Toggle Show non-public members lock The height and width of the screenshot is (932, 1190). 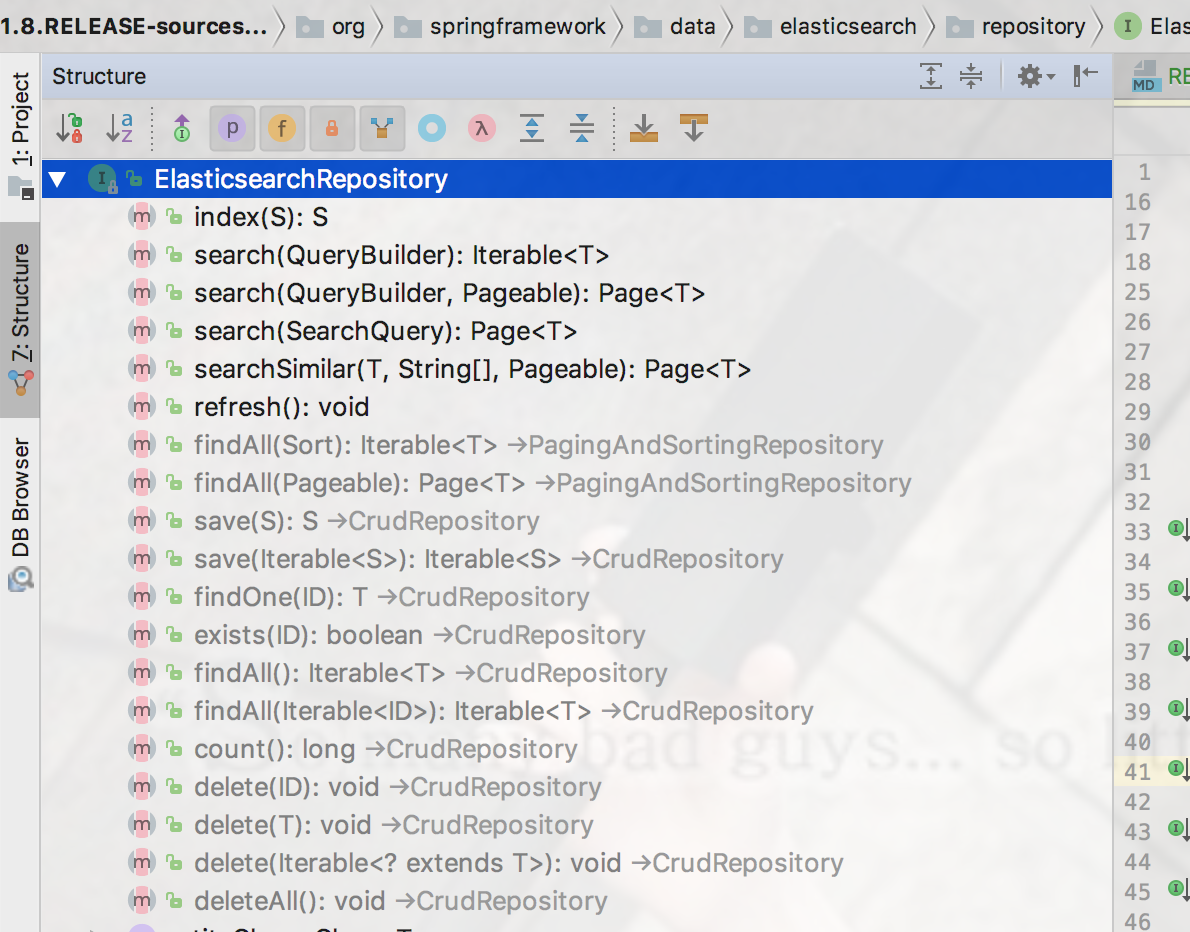[332, 128]
